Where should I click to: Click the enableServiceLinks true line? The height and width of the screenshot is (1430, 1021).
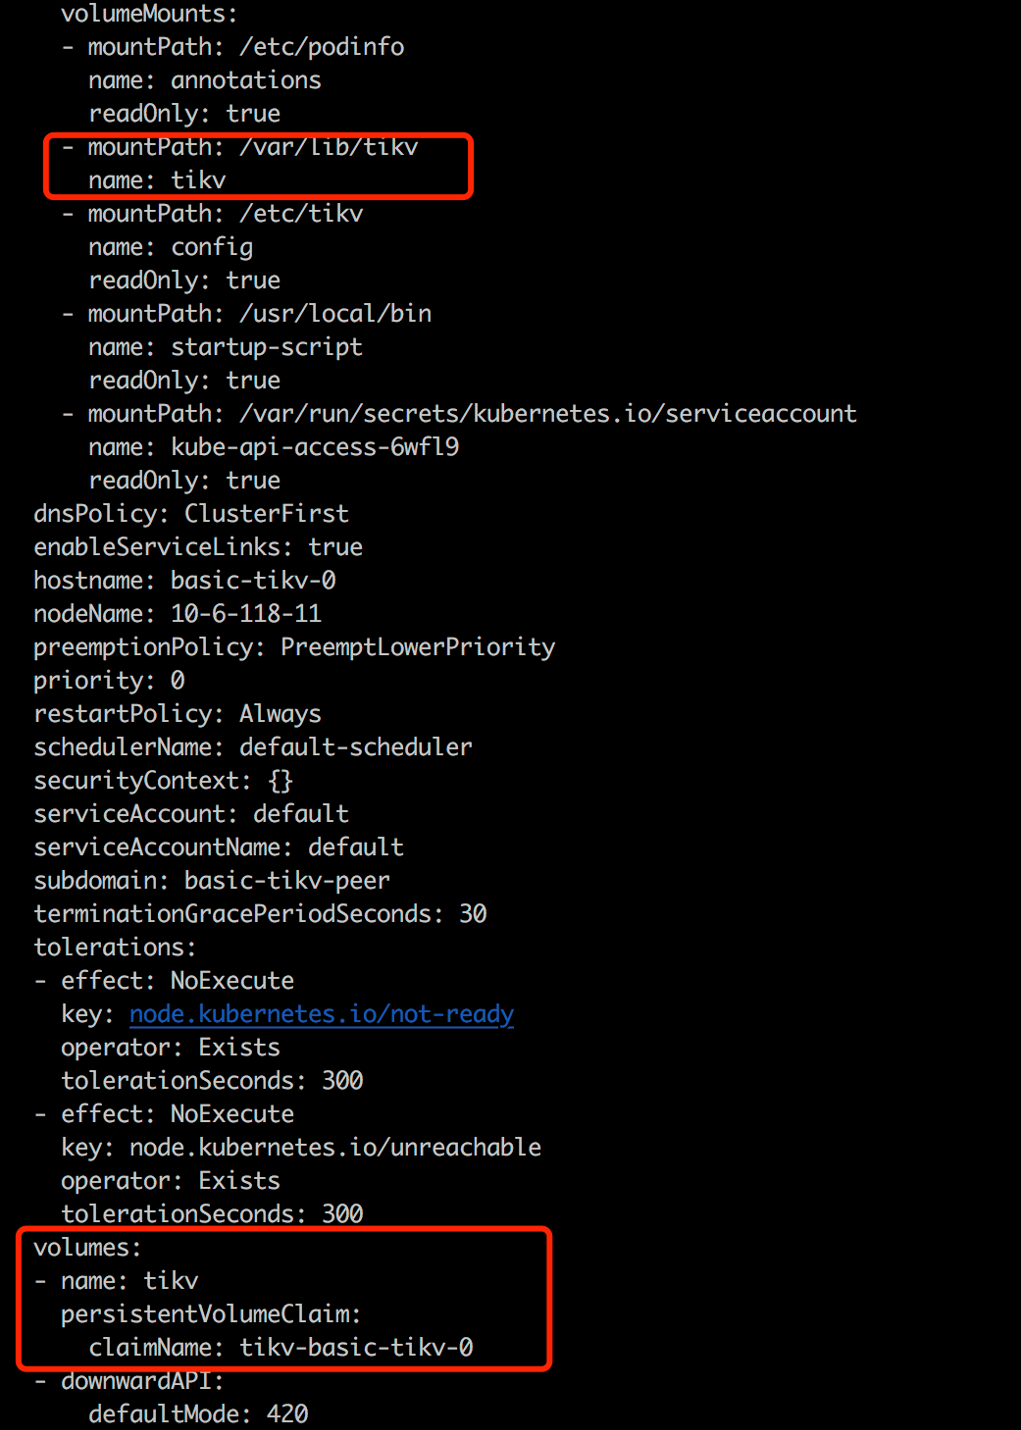click(x=198, y=547)
